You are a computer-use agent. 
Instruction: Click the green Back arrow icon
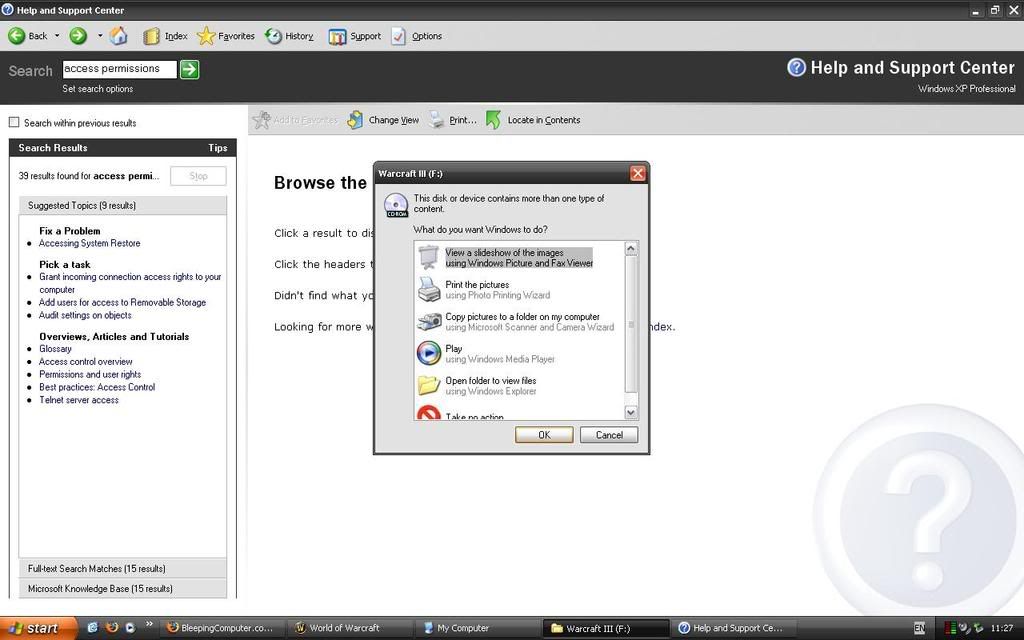16,36
